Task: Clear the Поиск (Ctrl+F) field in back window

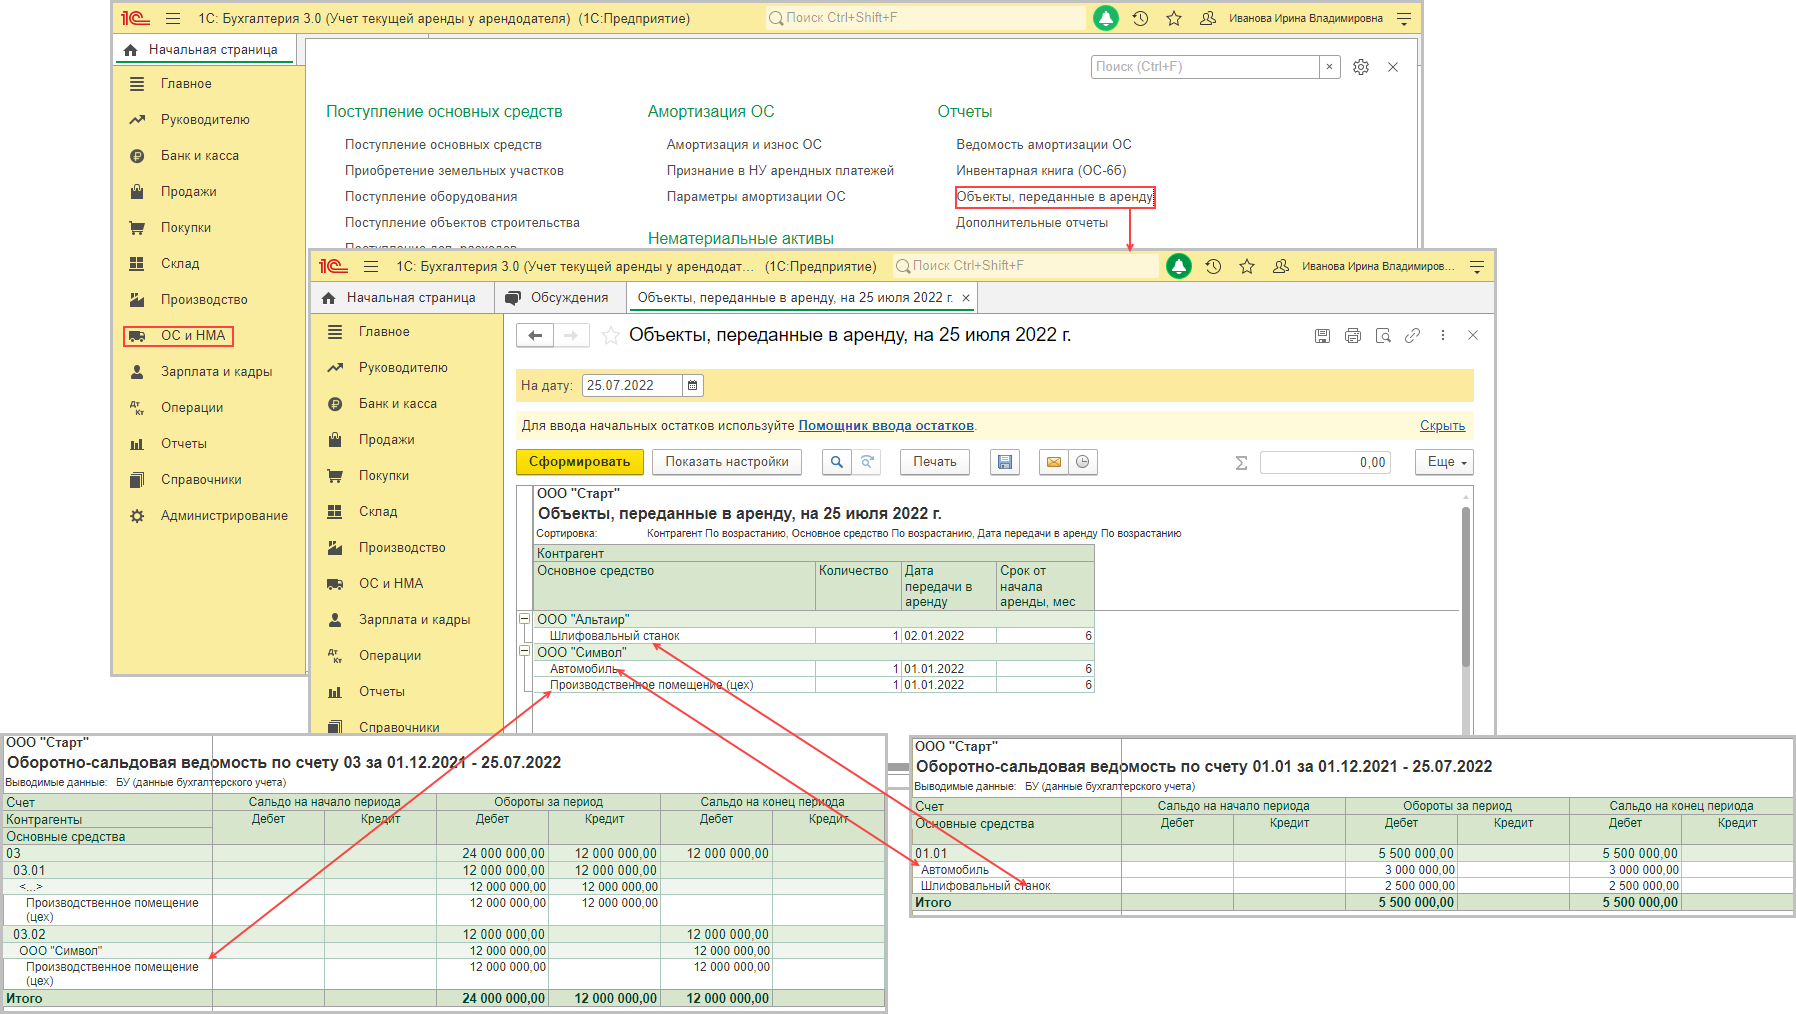Action: 1329,67
